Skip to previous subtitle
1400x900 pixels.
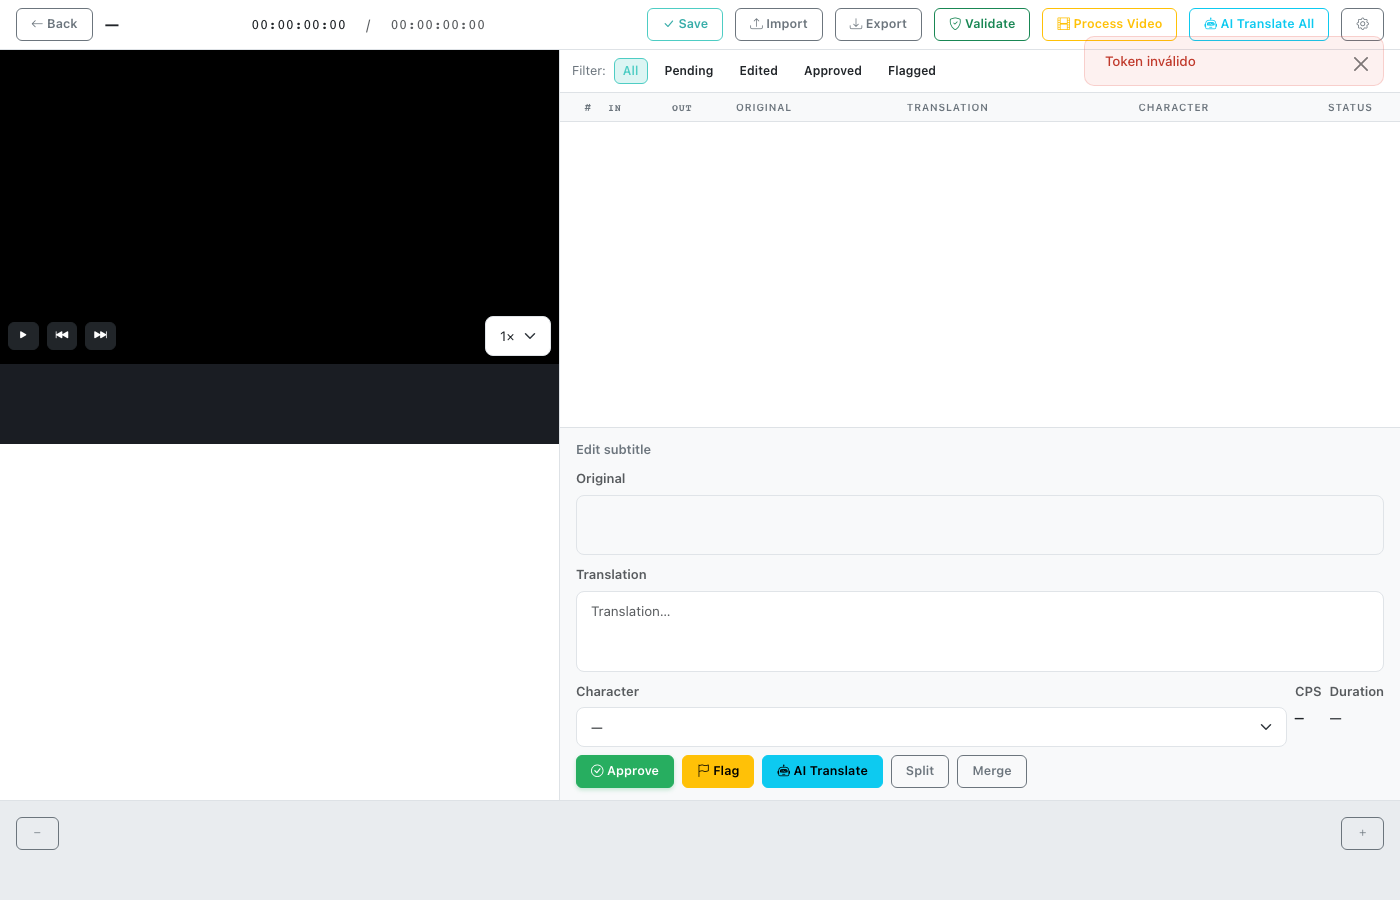point(62,335)
